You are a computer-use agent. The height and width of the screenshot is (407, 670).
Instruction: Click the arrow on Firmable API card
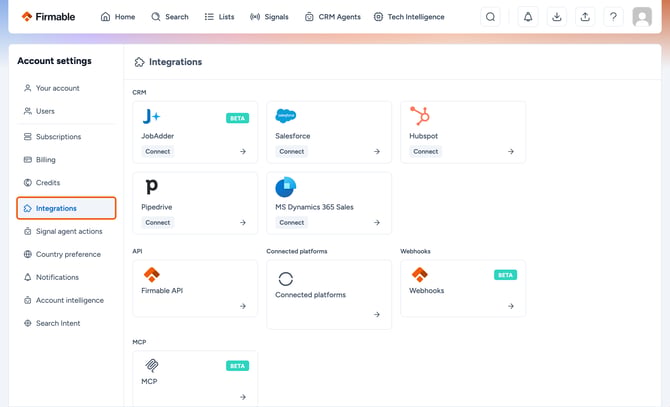tap(243, 306)
